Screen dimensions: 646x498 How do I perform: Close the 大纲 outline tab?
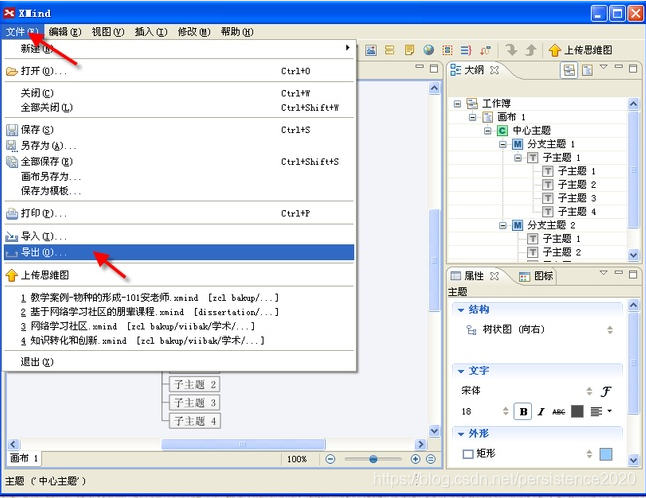pyautogui.click(x=494, y=70)
